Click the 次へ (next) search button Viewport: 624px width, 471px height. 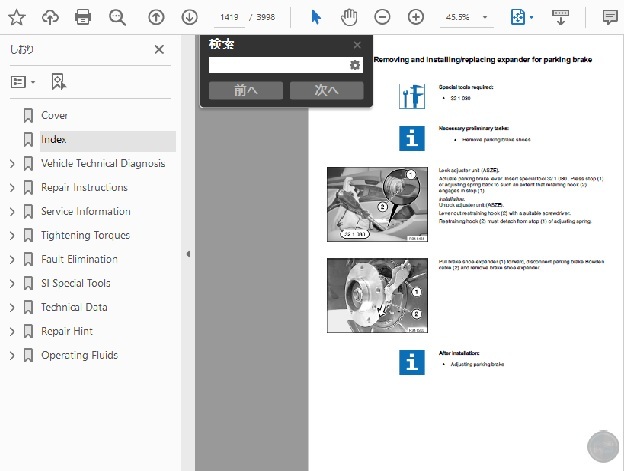tap(327, 90)
